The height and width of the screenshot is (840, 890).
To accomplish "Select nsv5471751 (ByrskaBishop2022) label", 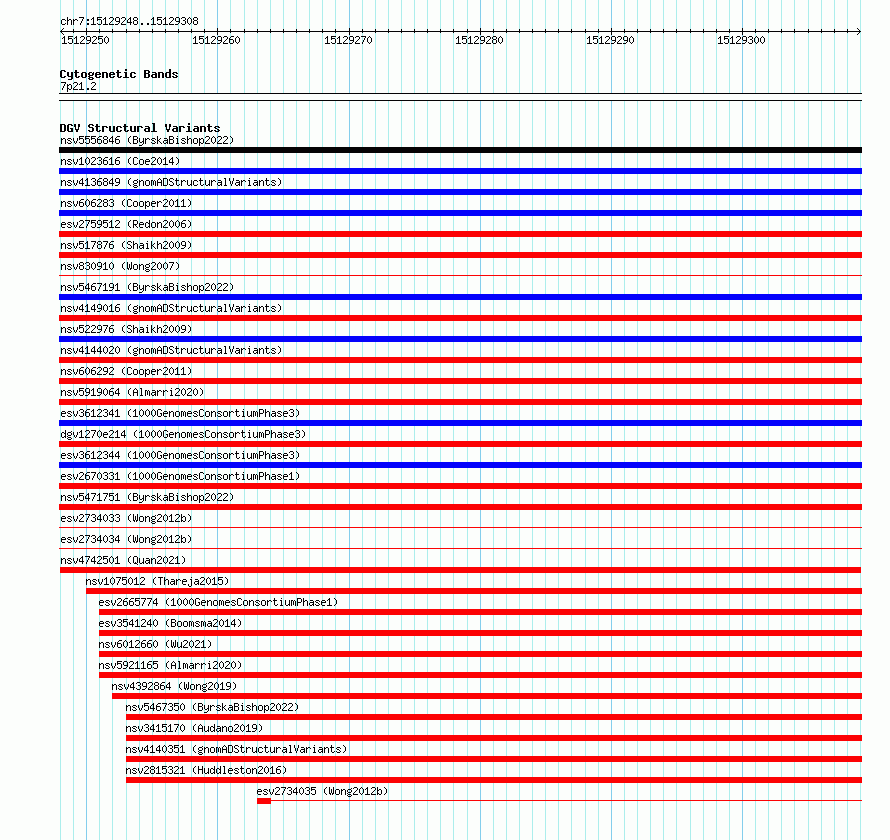I will pyautogui.click(x=147, y=497).
